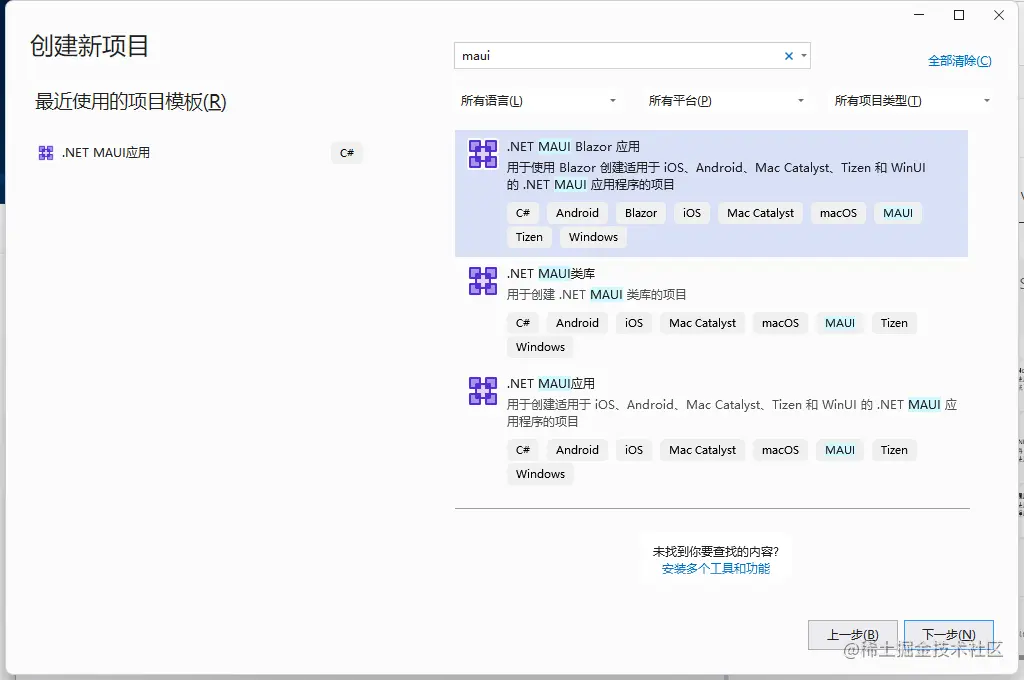The height and width of the screenshot is (680, 1024).
Task: Click the Mac Catalyst tag under .NET MAUI类库
Action: coord(702,323)
